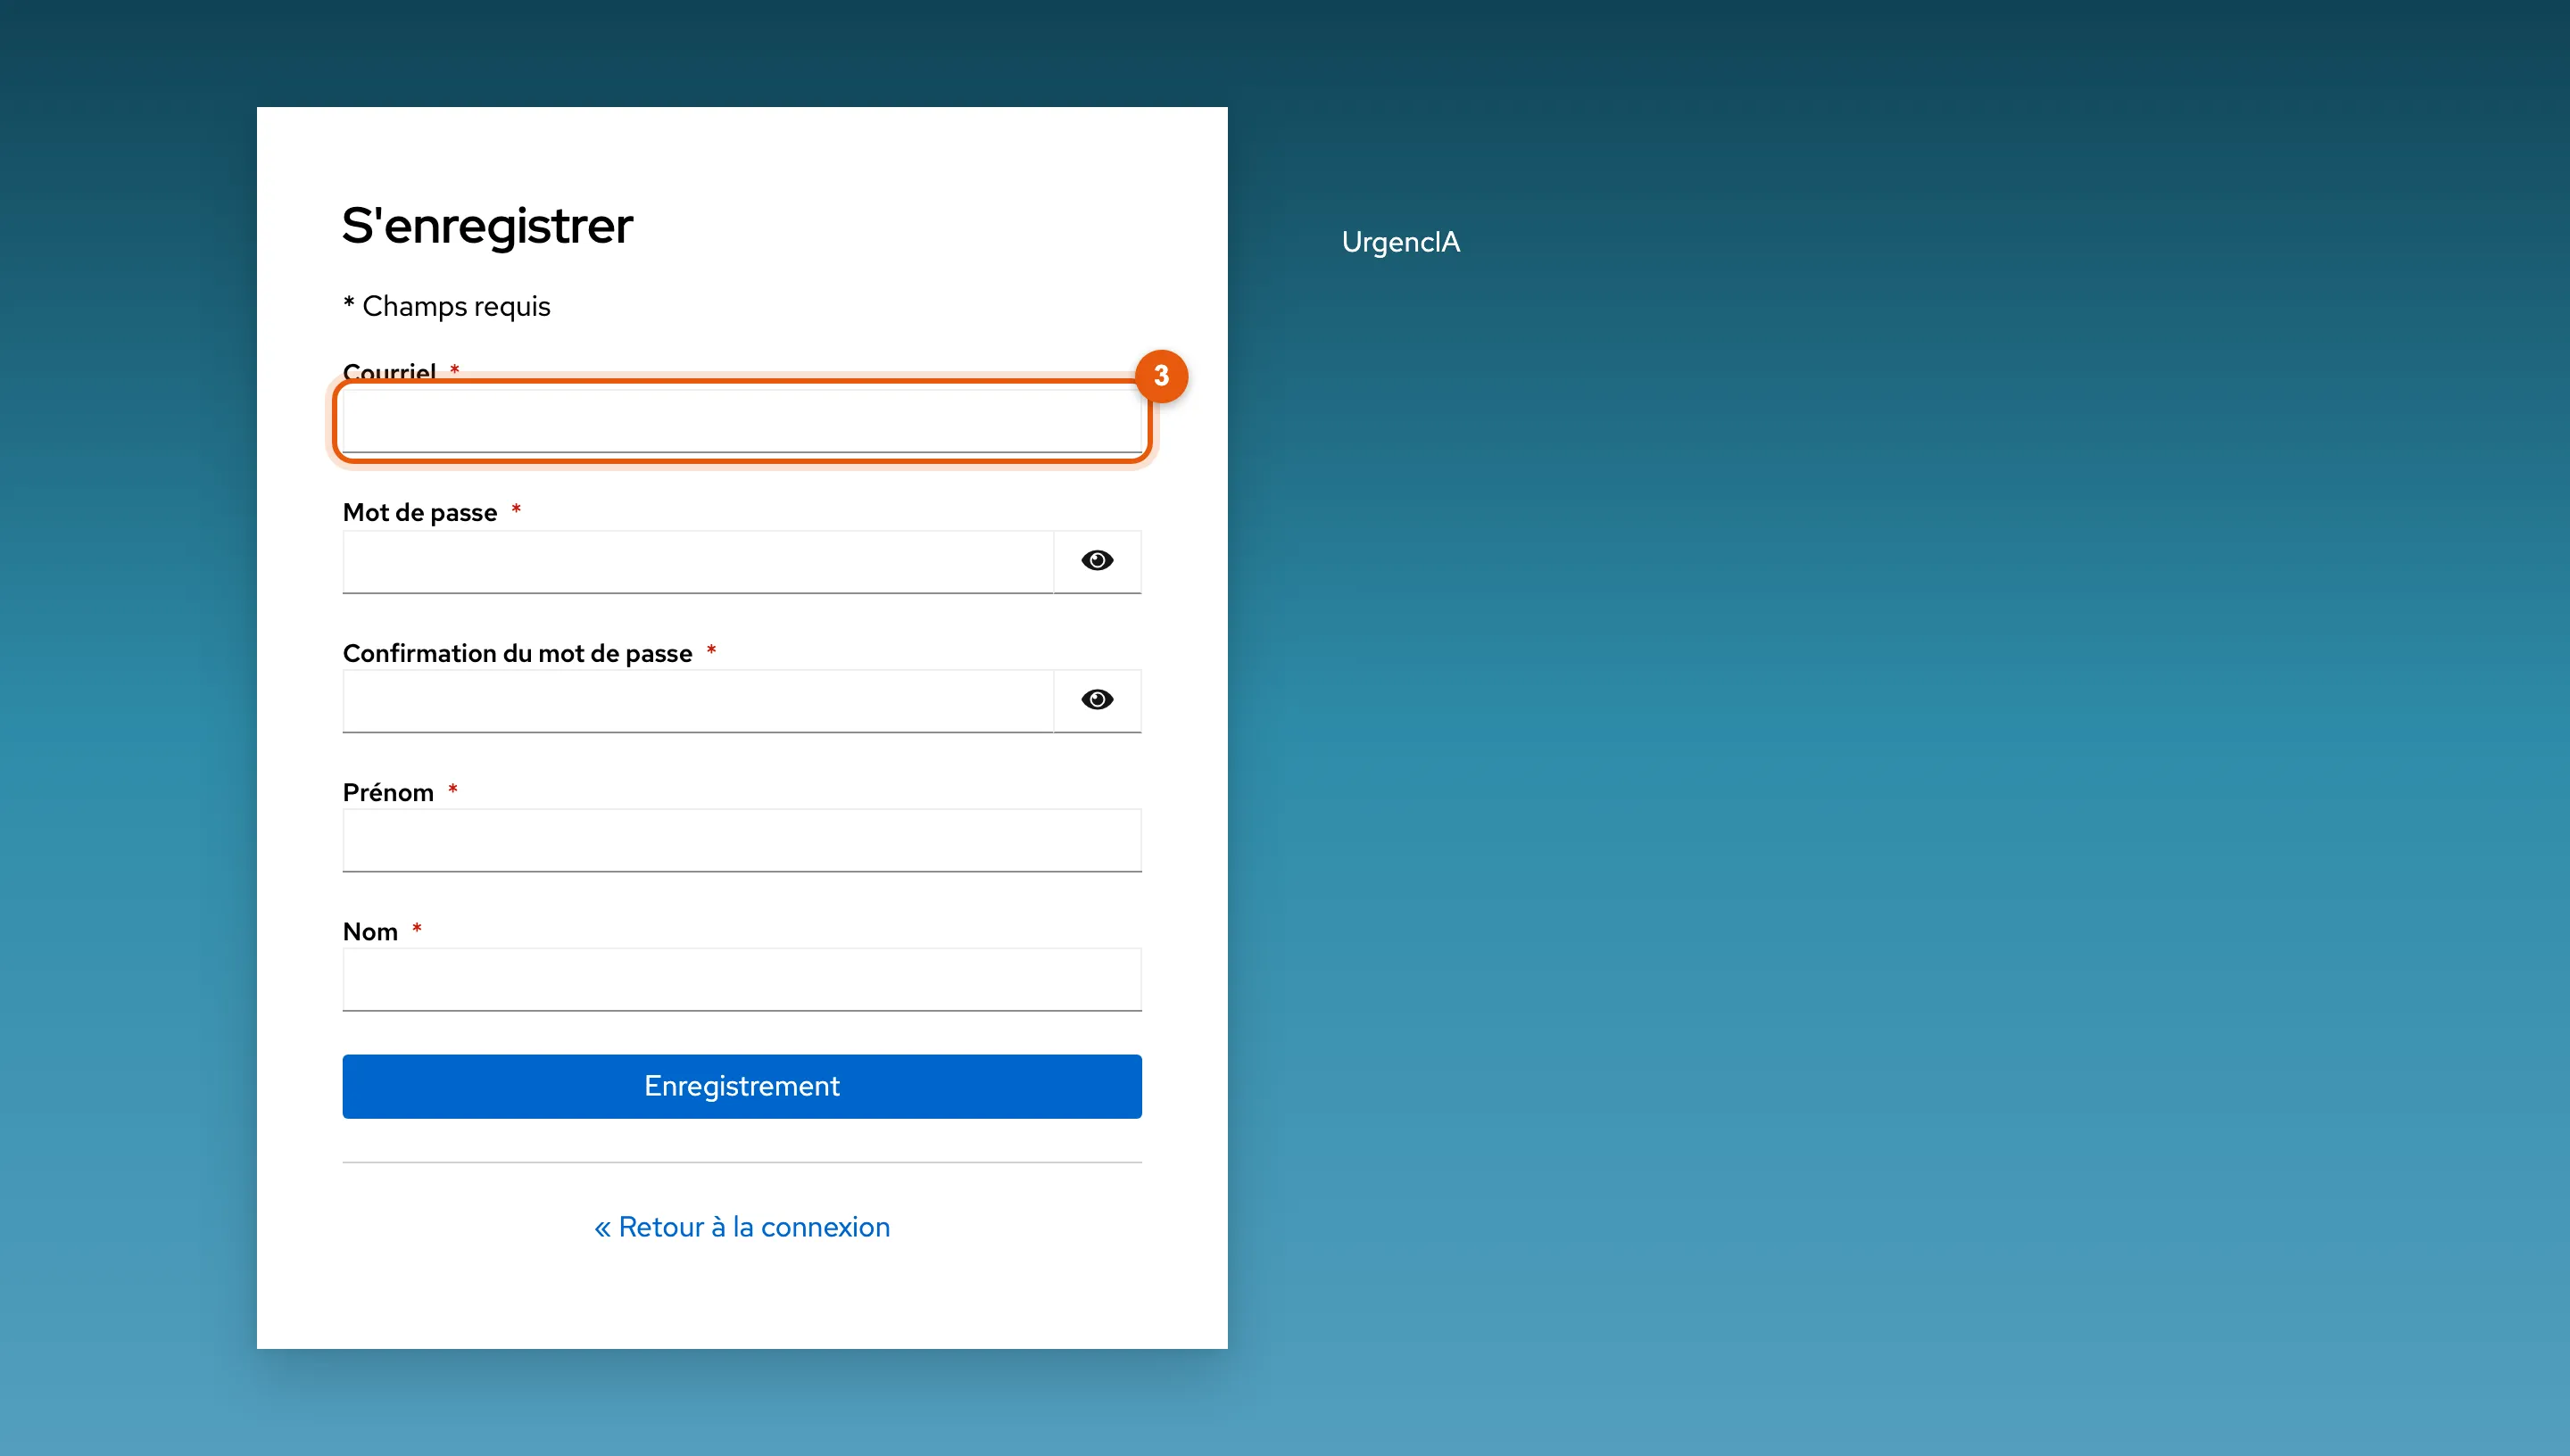Viewport: 2570px width, 1456px height.
Task: Click the Champs requis notice text
Action: pyautogui.click(x=456, y=306)
